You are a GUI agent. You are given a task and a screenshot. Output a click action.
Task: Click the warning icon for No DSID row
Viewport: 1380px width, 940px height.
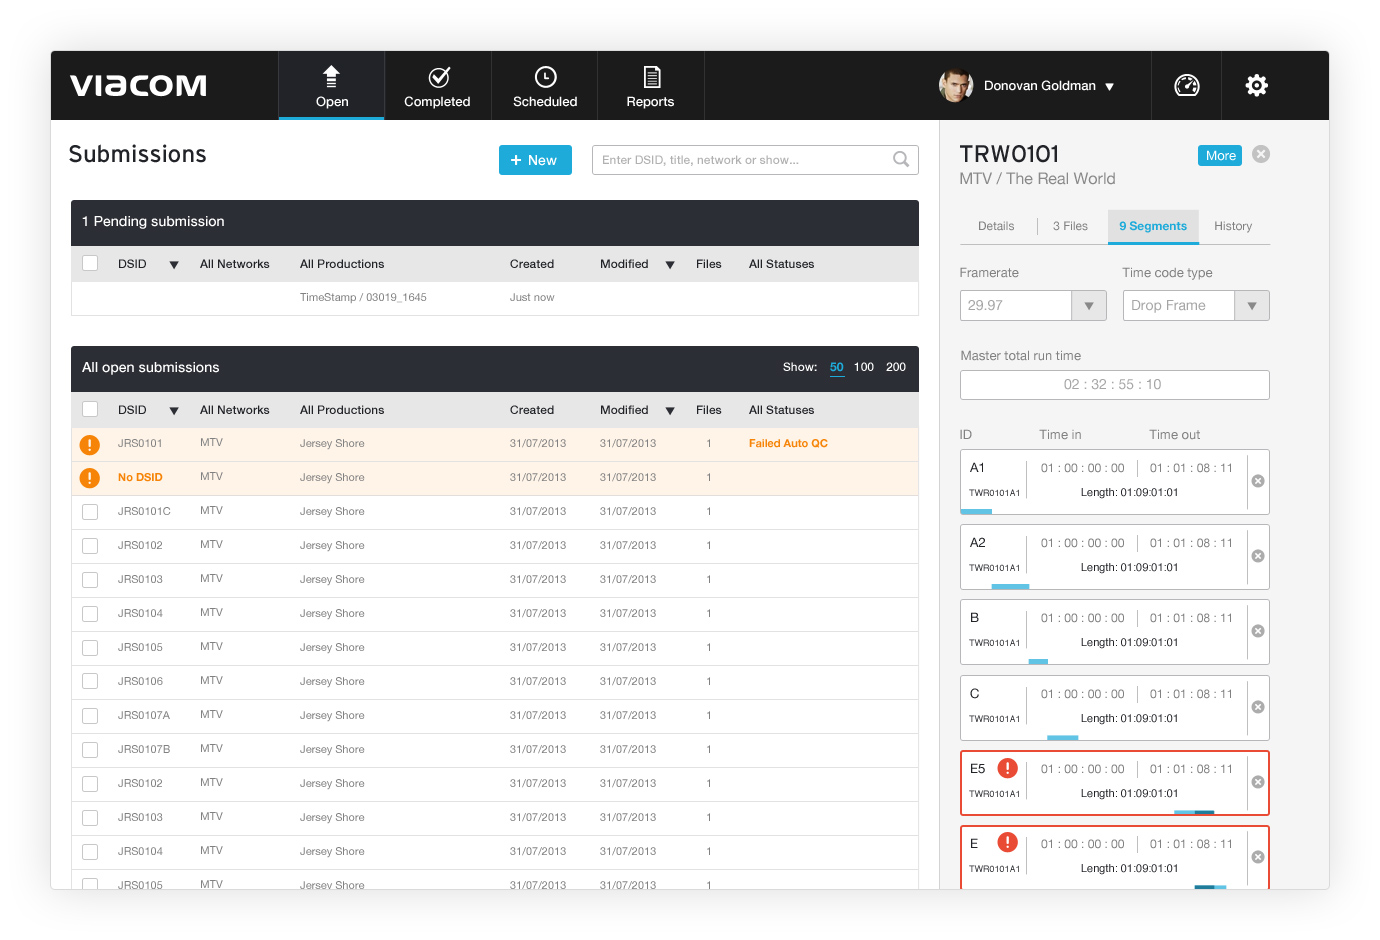pos(90,478)
